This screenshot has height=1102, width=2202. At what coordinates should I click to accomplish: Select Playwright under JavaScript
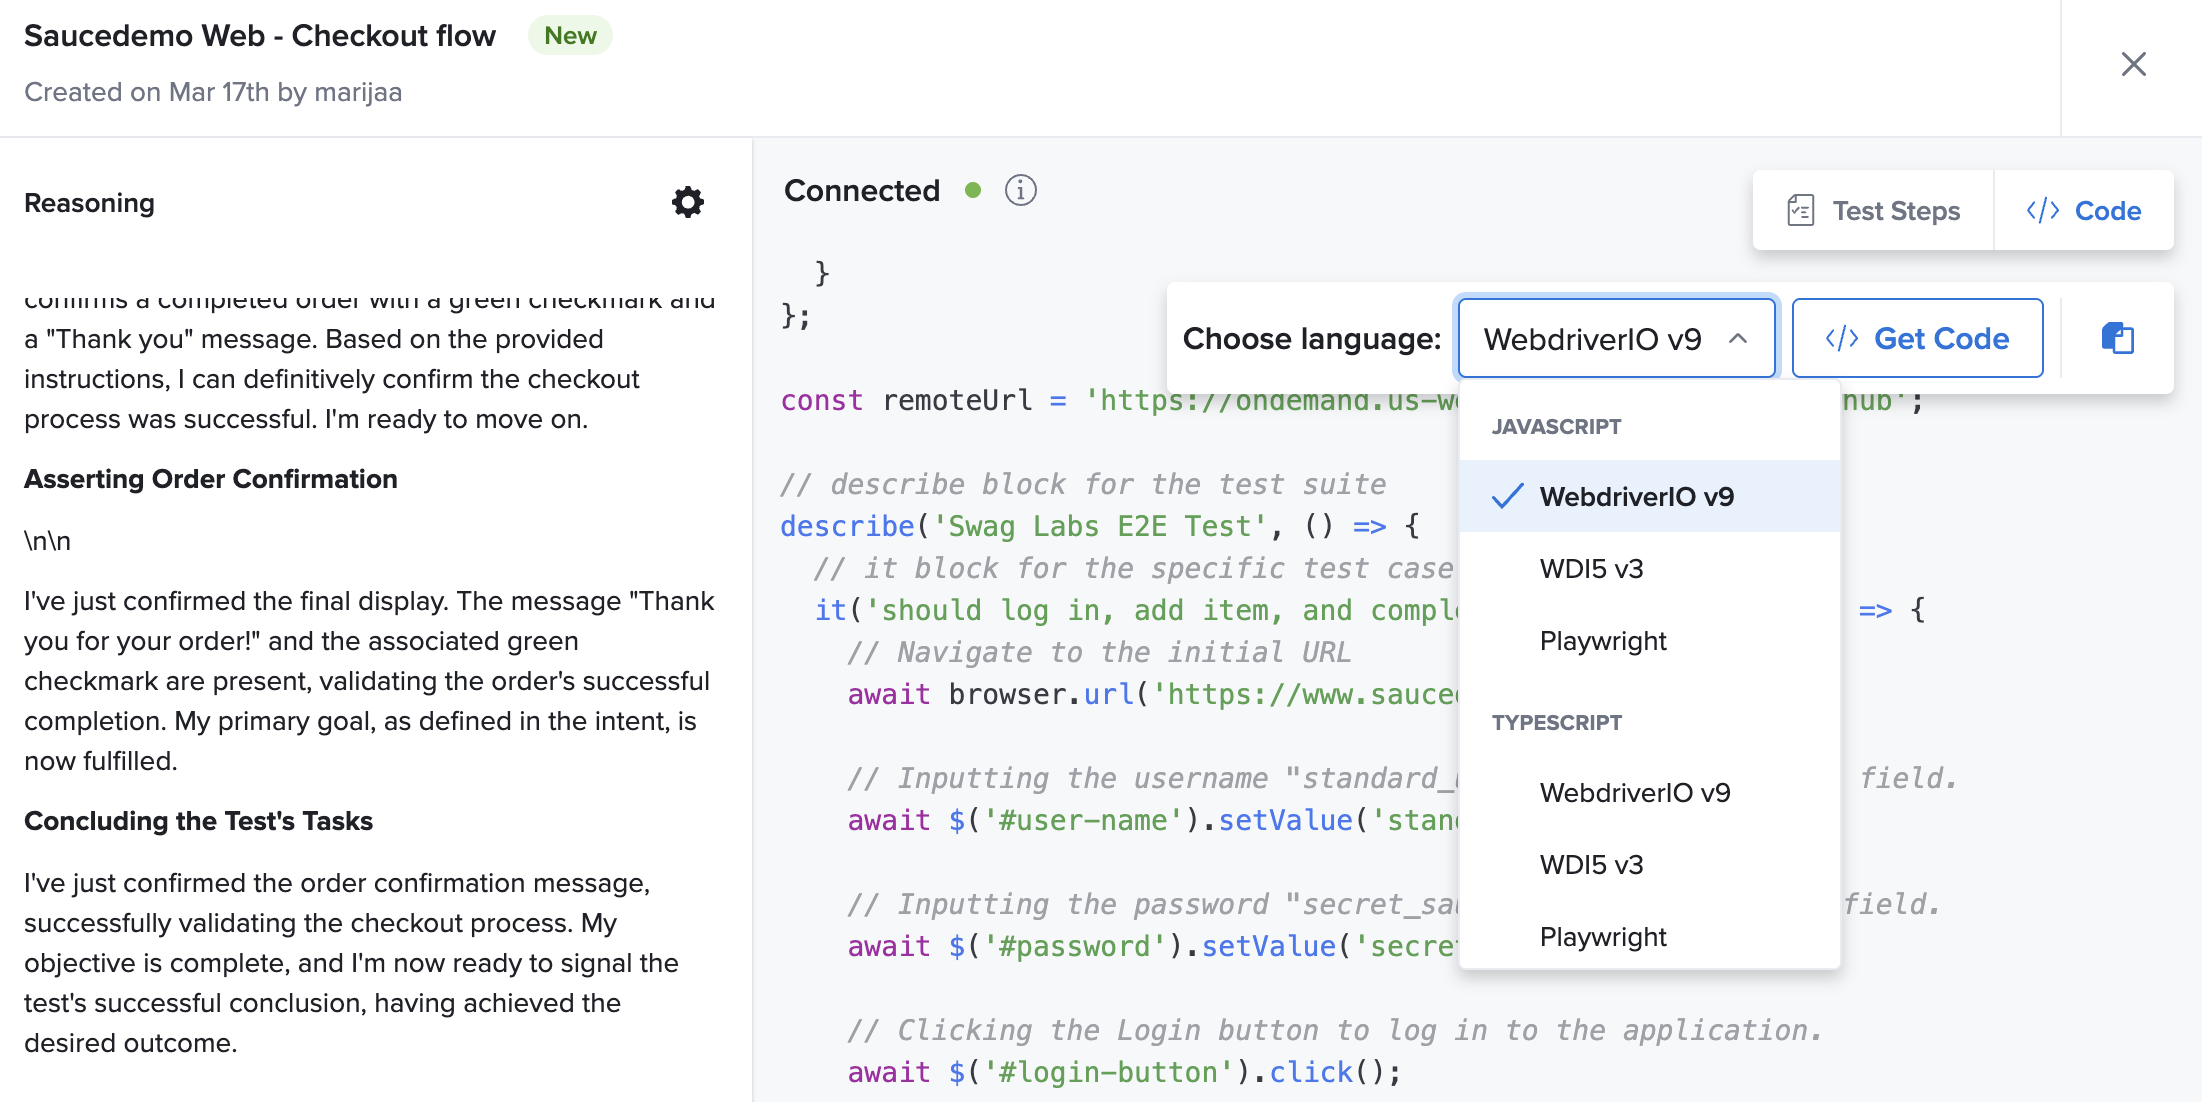pos(1649,640)
